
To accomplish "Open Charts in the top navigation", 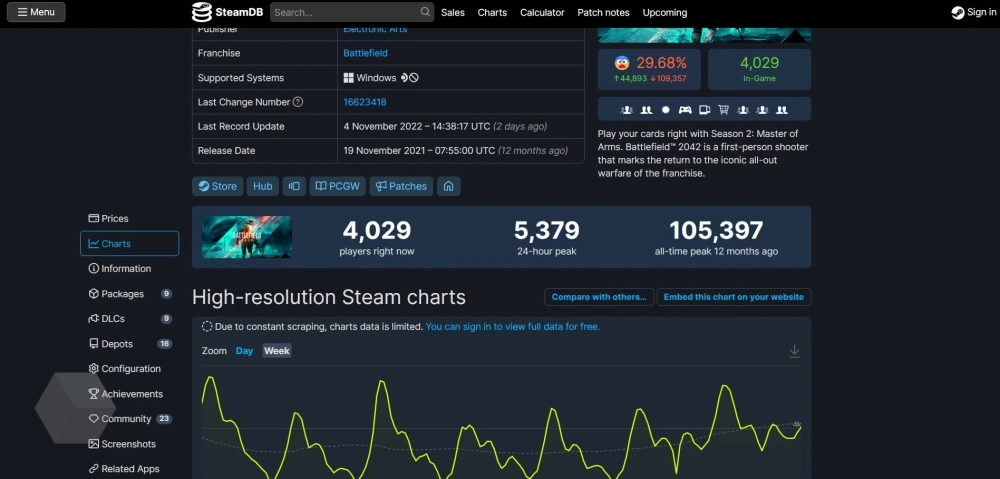I will [492, 13].
